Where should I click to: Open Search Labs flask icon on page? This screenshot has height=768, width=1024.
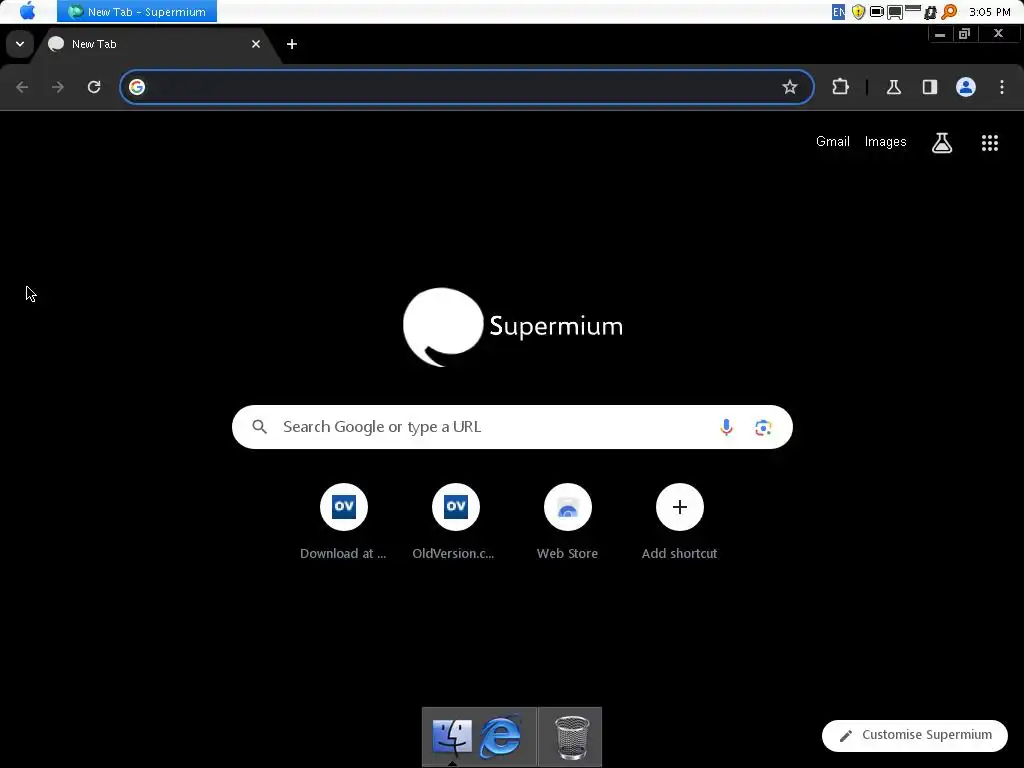942,142
